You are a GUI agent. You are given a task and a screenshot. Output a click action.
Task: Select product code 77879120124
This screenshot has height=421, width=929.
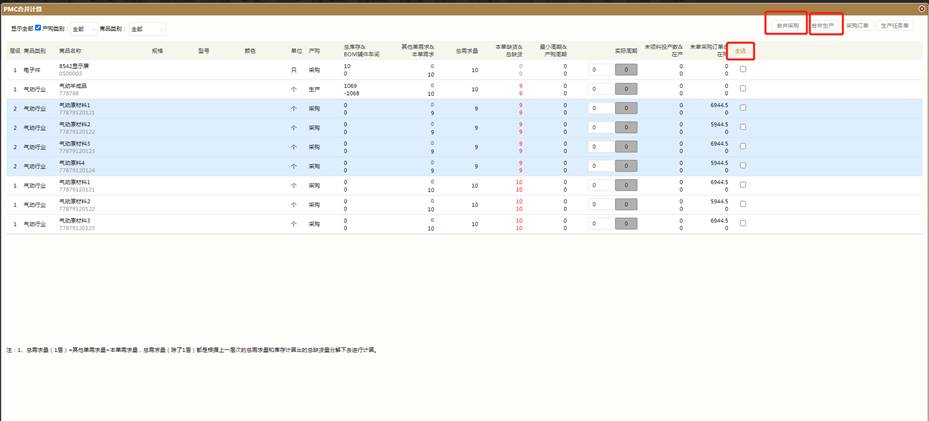pos(76,170)
